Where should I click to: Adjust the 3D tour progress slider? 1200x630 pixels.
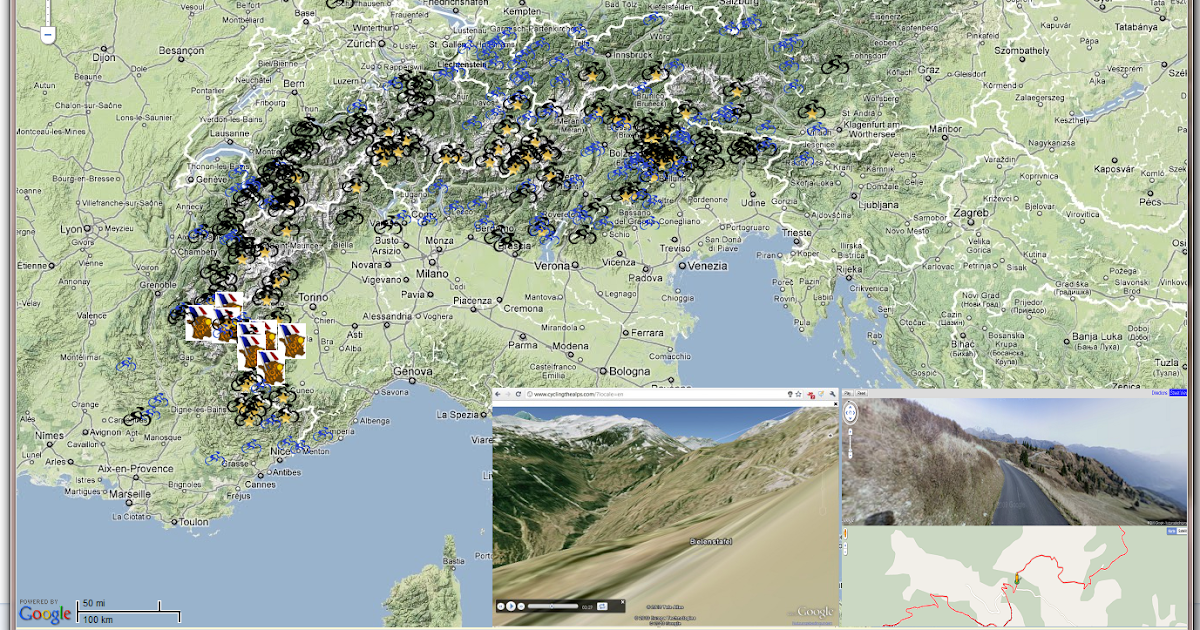553,606
